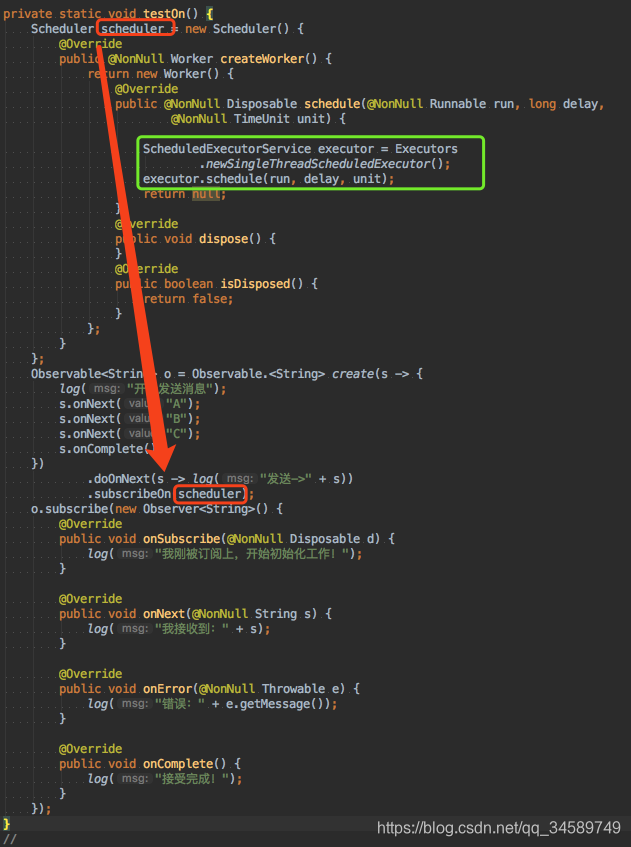Select the "接受完成！" string literal
Image resolution: width=631 pixels, height=847 pixels.
point(194,779)
